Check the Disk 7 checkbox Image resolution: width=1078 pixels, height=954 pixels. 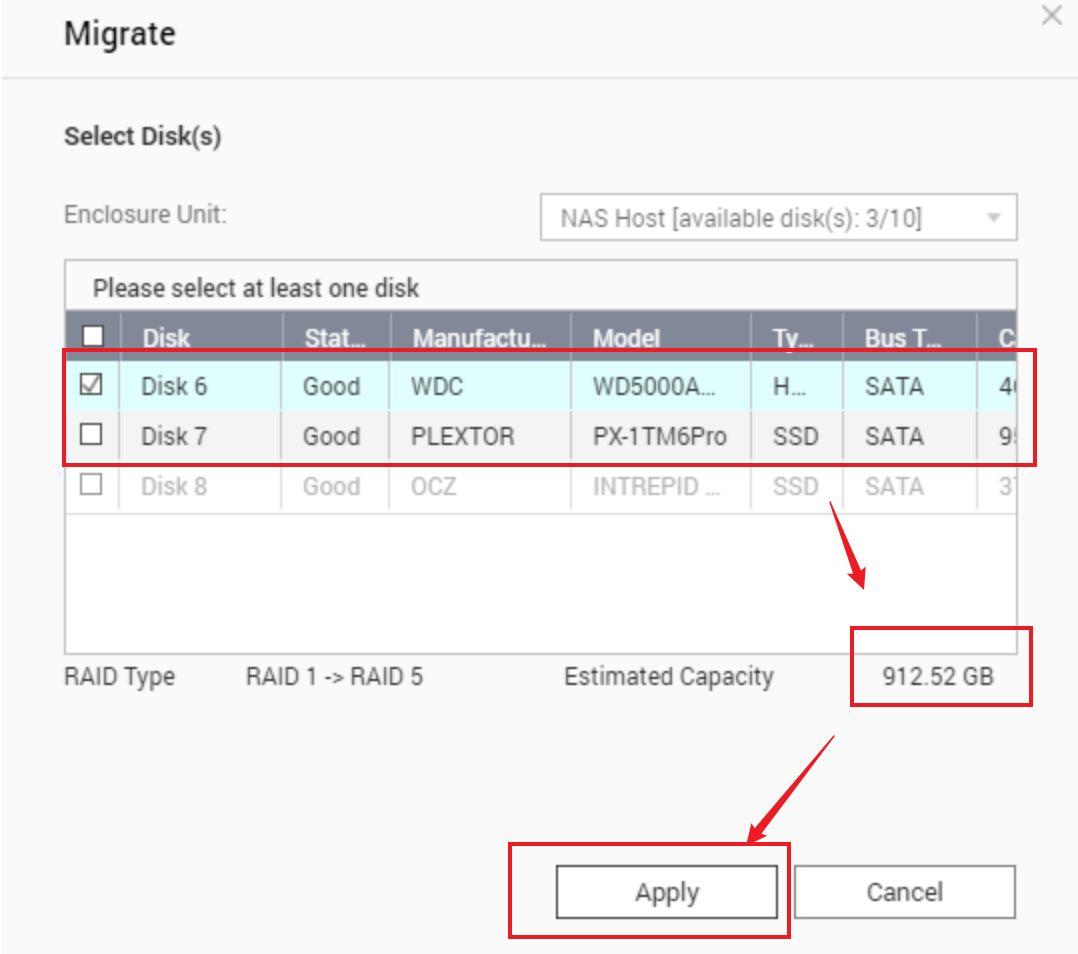[91, 434]
